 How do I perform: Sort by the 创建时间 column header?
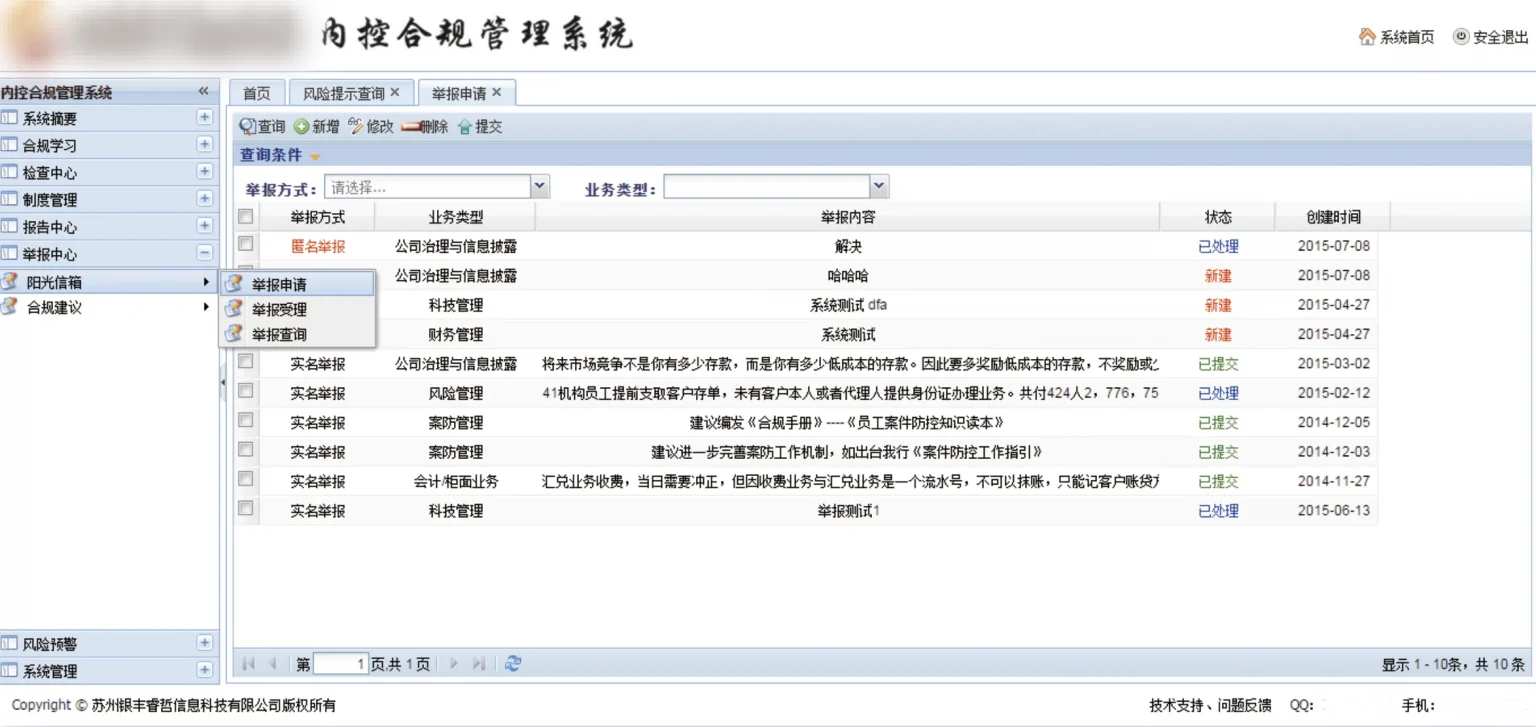(1332, 217)
